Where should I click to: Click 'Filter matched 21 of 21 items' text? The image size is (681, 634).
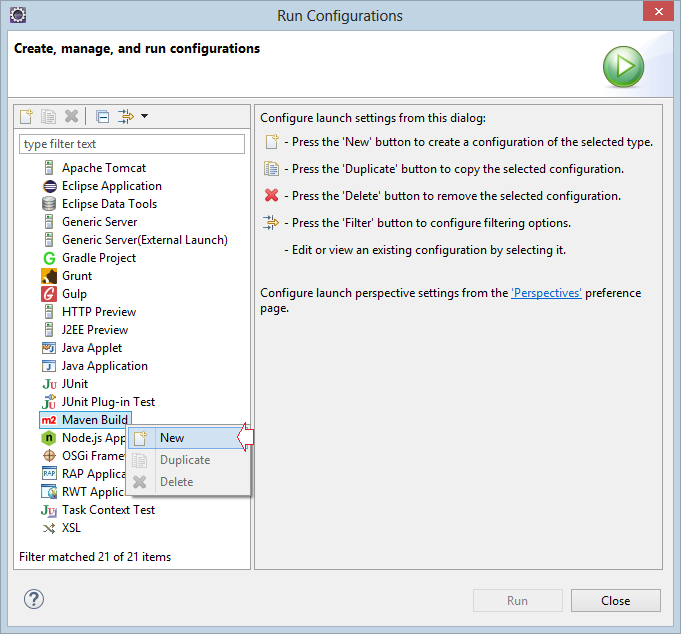point(95,557)
